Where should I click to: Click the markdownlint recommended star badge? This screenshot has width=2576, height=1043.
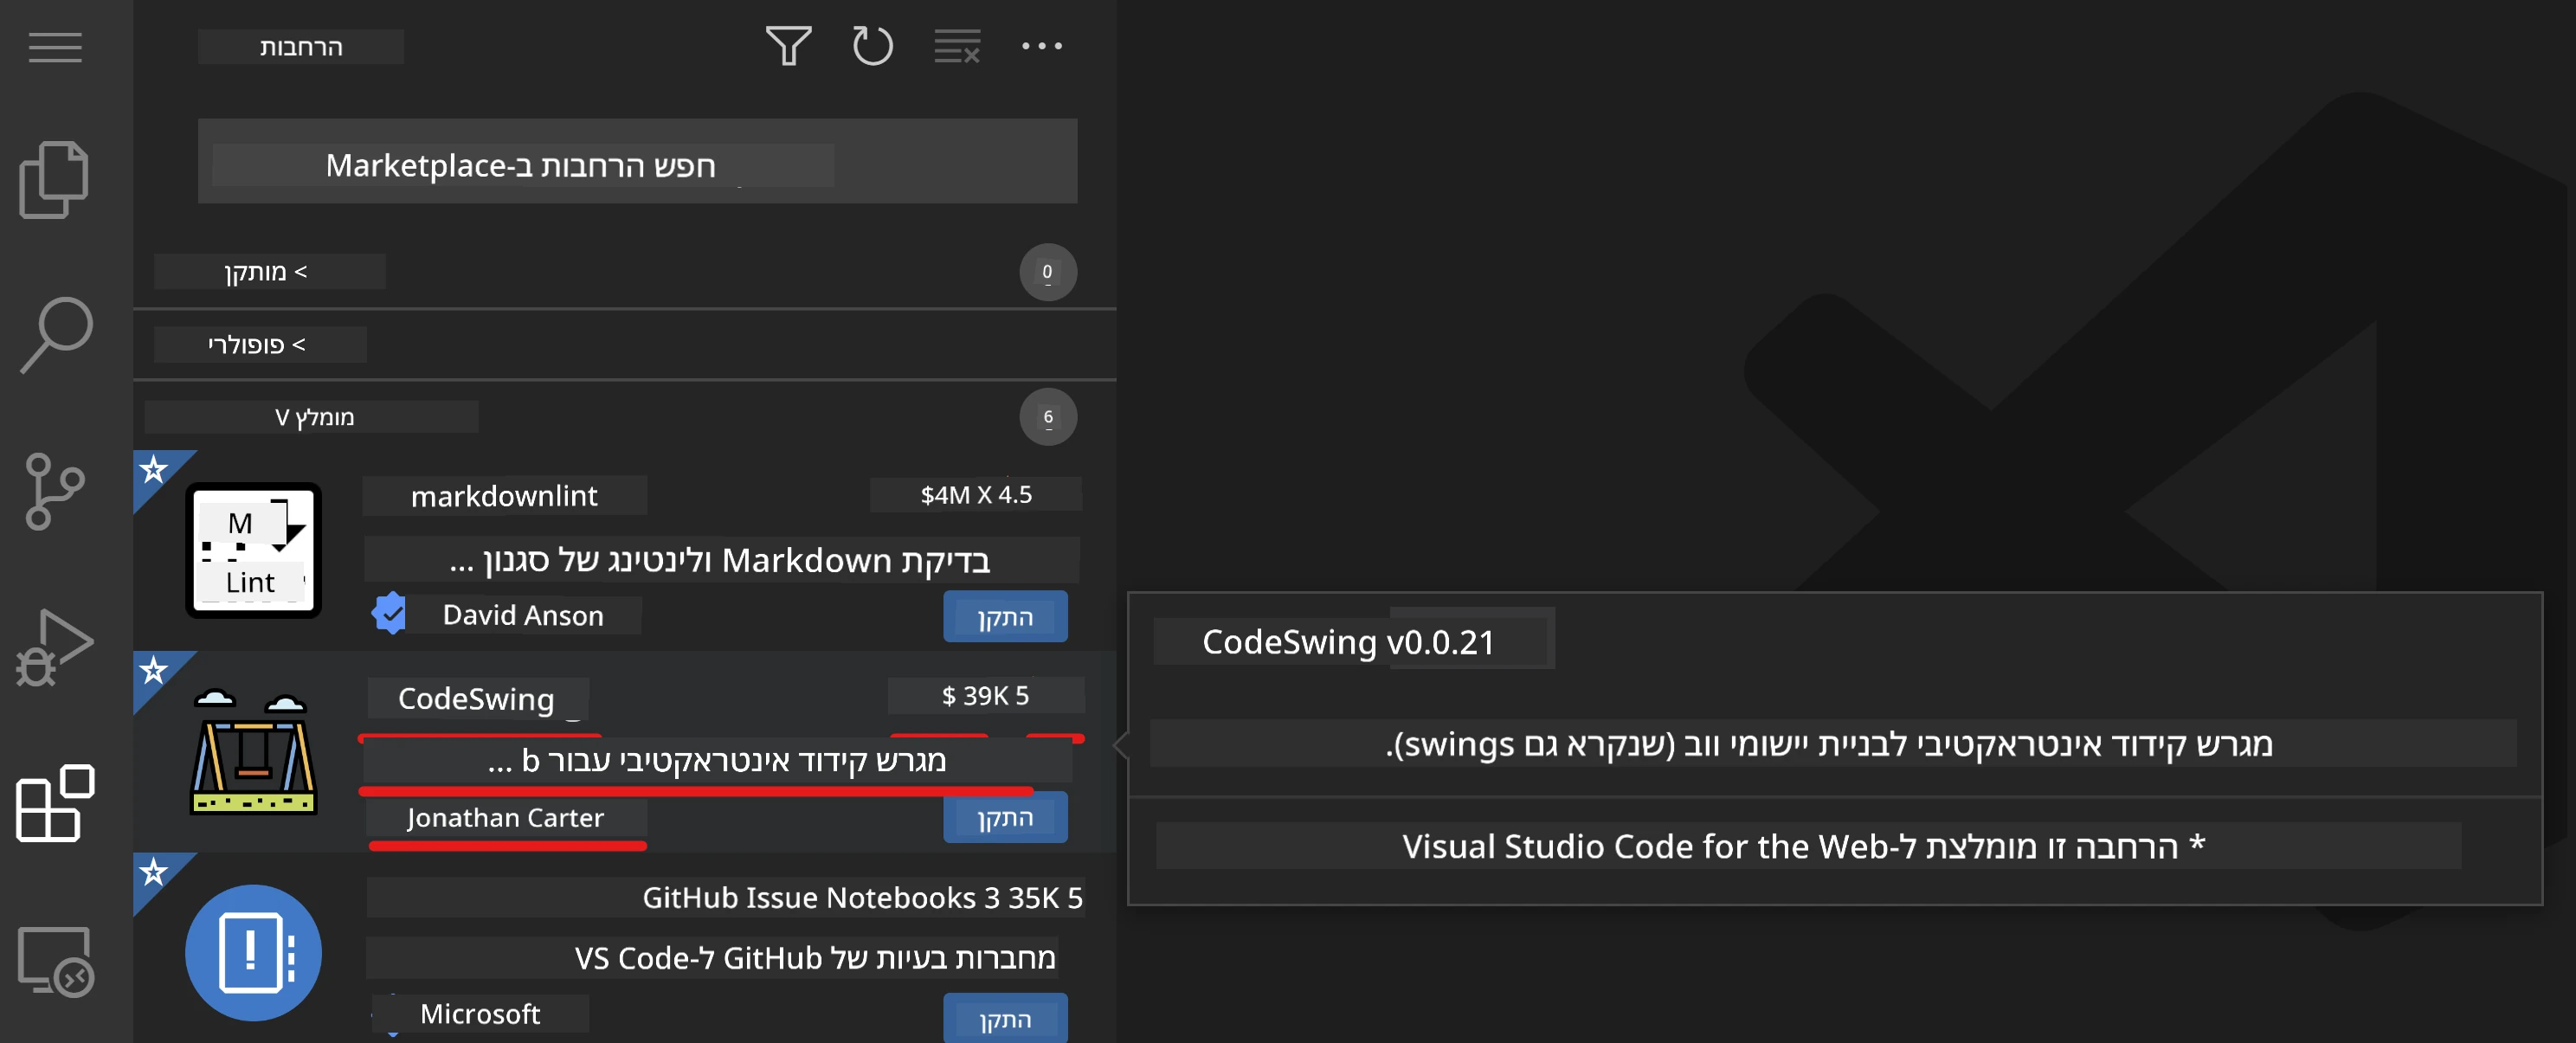154,470
